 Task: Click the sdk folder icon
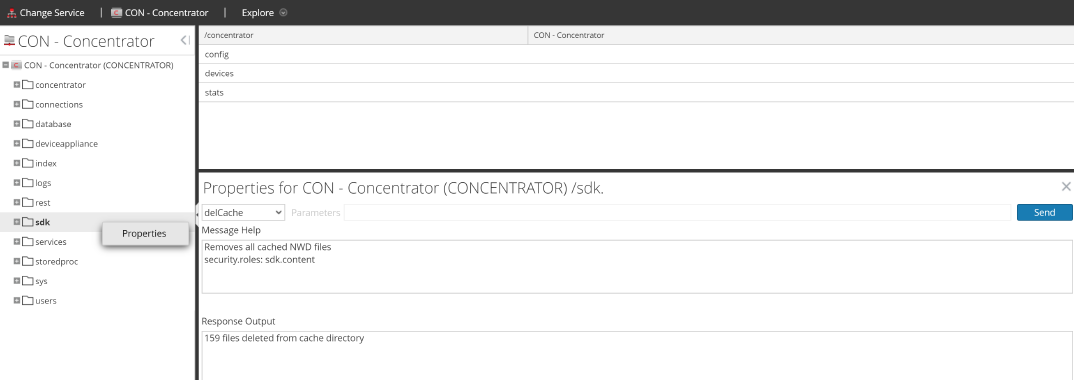(x=27, y=222)
